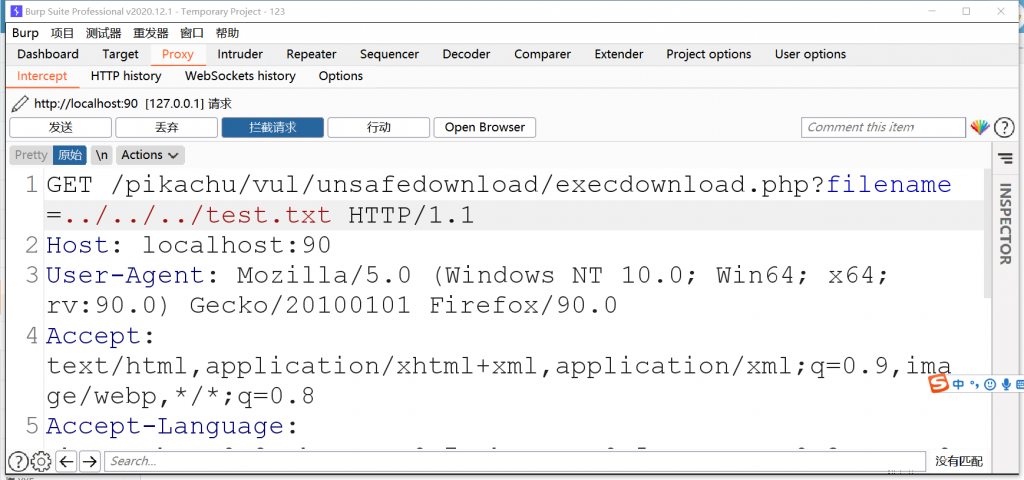This screenshot has height=480, width=1024.
Task: Click the 丢弃 drop button
Action: [167, 127]
